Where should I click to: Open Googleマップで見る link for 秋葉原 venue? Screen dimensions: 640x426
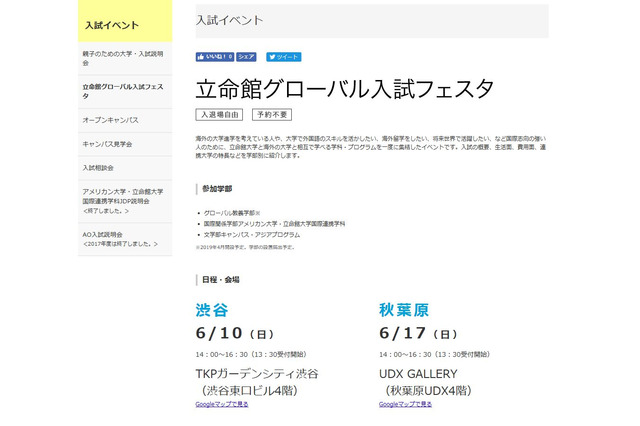pos(405,404)
